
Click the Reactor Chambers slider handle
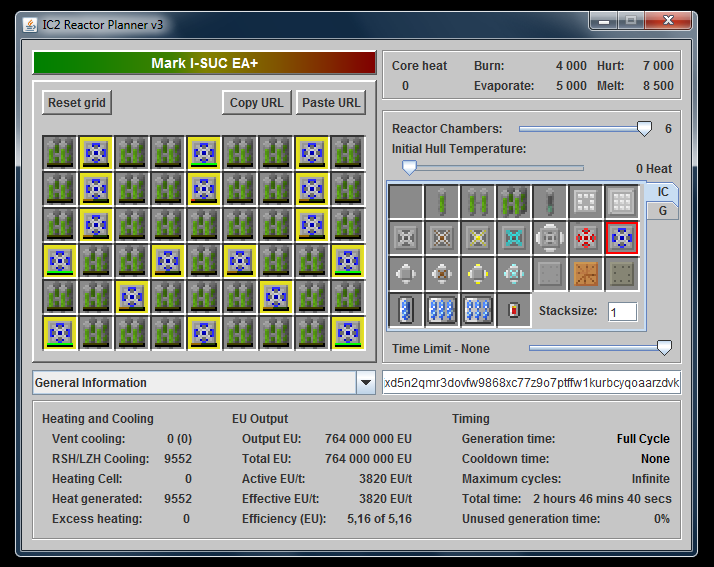pyautogui.click(x=645, y=128)
